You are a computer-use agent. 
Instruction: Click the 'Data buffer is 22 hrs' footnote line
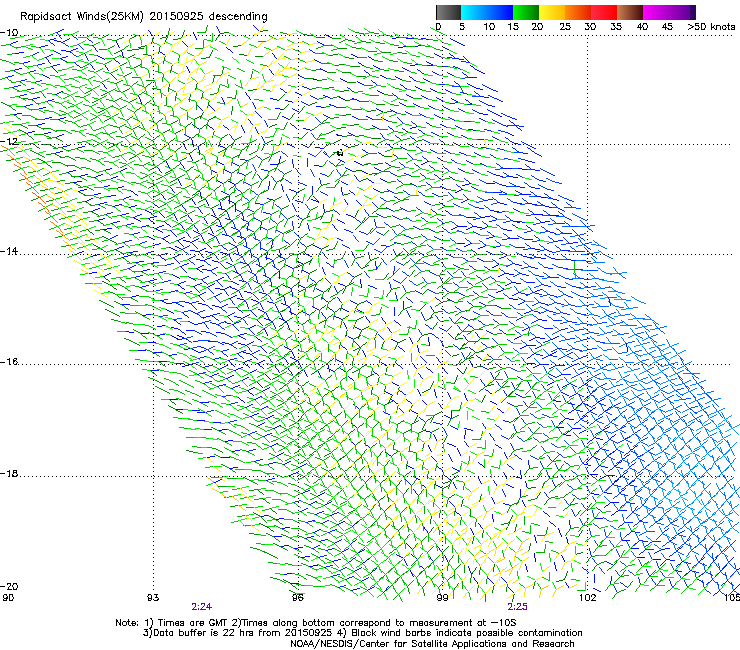click(362, 633)
